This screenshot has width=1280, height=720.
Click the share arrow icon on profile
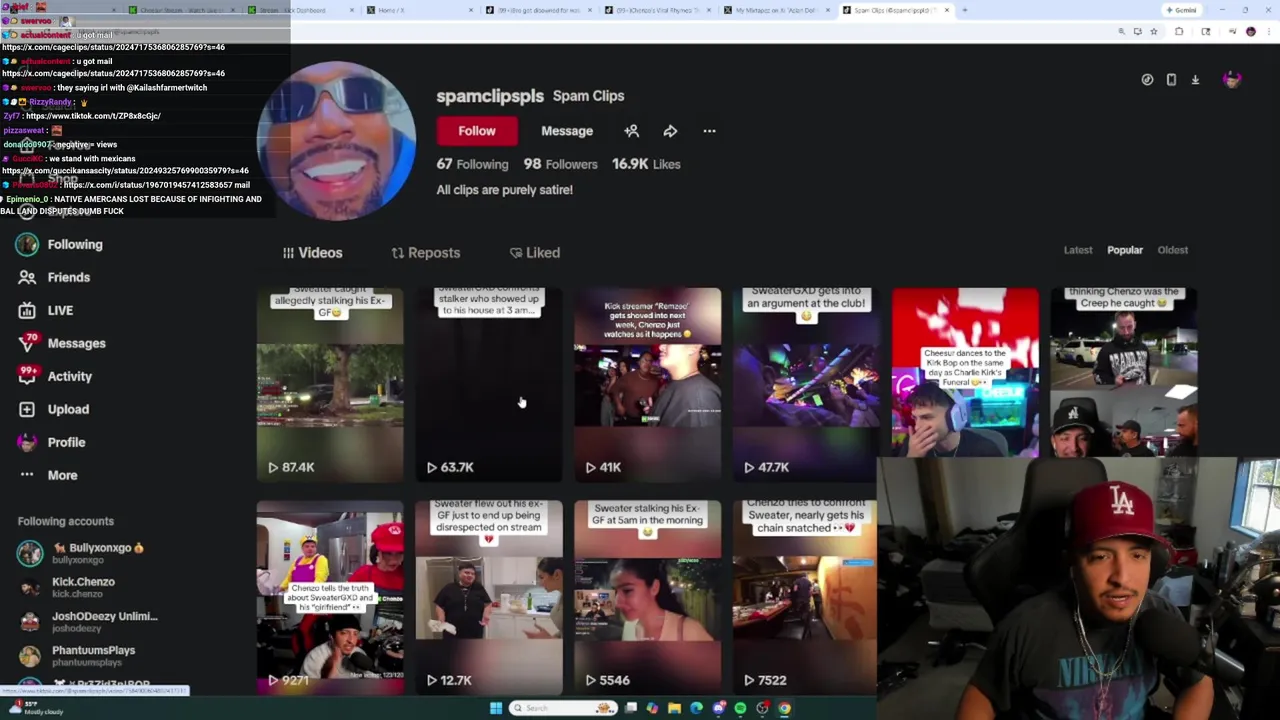click(x=670, y=131)
